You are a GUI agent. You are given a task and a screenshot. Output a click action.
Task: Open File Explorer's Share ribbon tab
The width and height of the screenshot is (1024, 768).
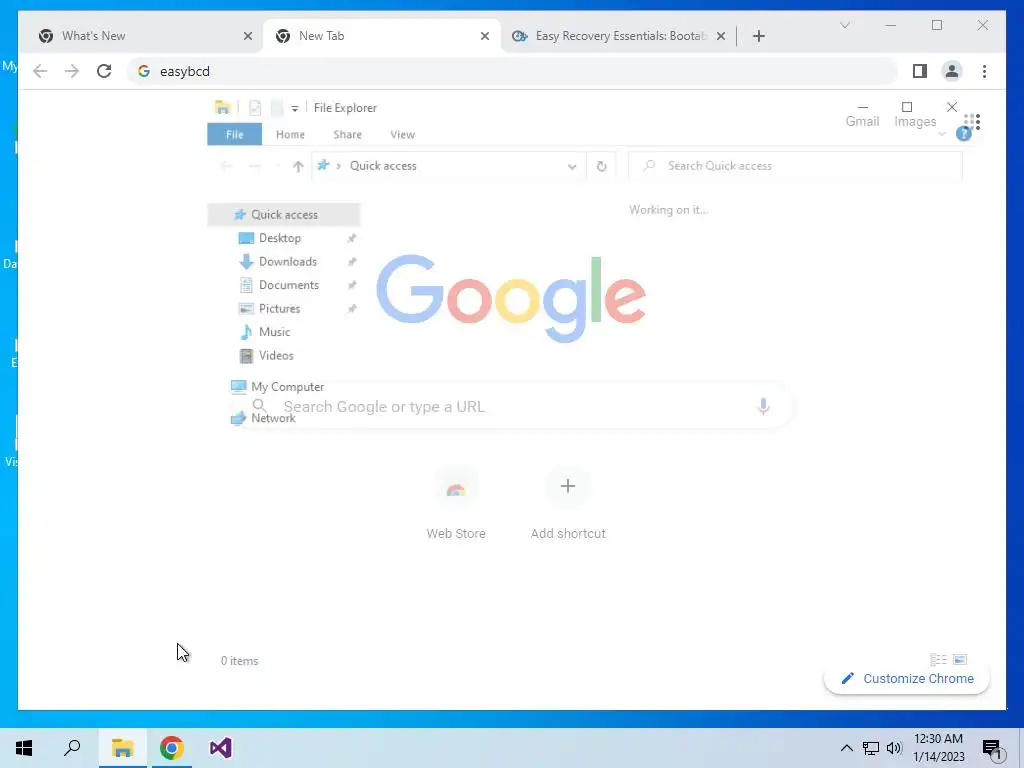pyautogui.click(x=347, y=135)
